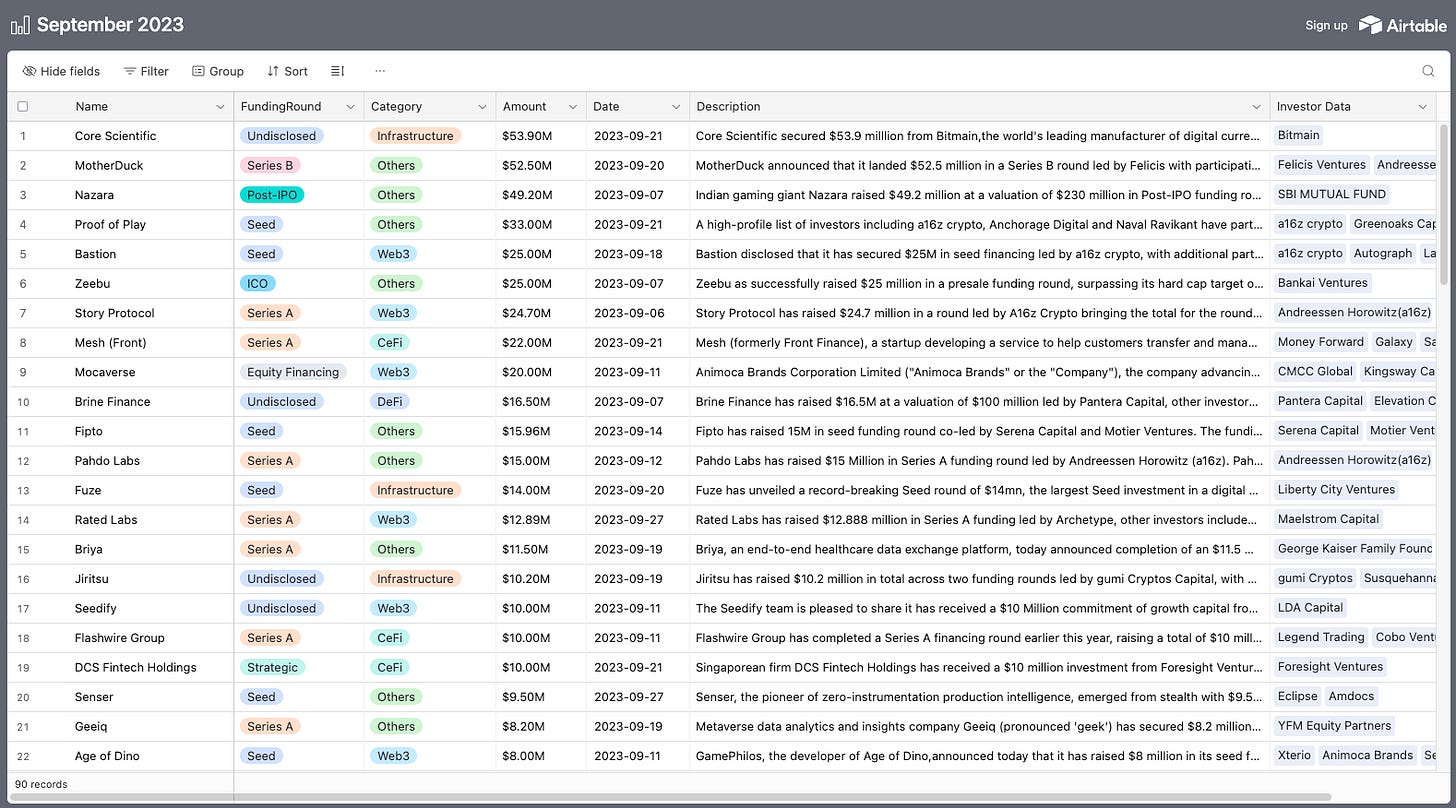1456x808 pixels.
Task: Click the 90 records count
Action: point(41,784)
